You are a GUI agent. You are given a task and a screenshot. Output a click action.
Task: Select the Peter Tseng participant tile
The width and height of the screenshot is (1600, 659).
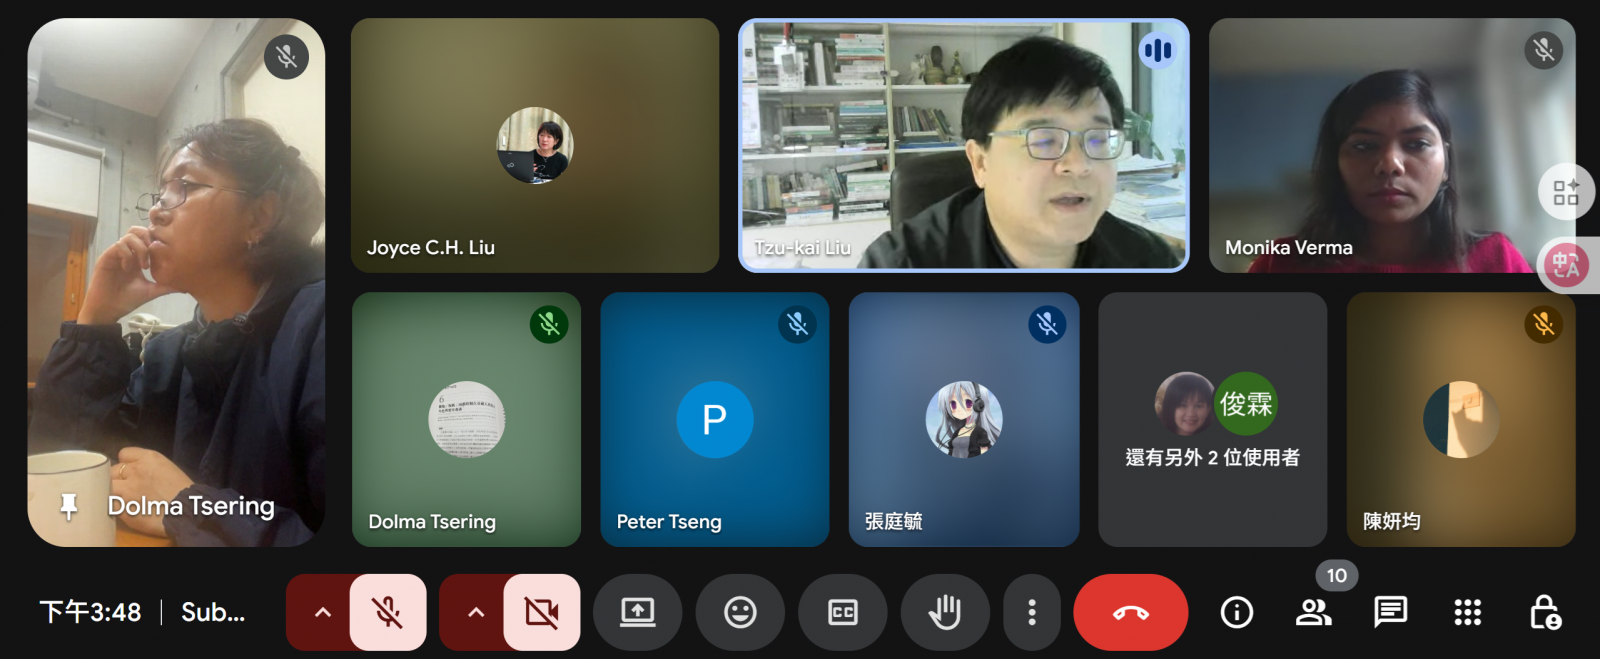[714, 420]
